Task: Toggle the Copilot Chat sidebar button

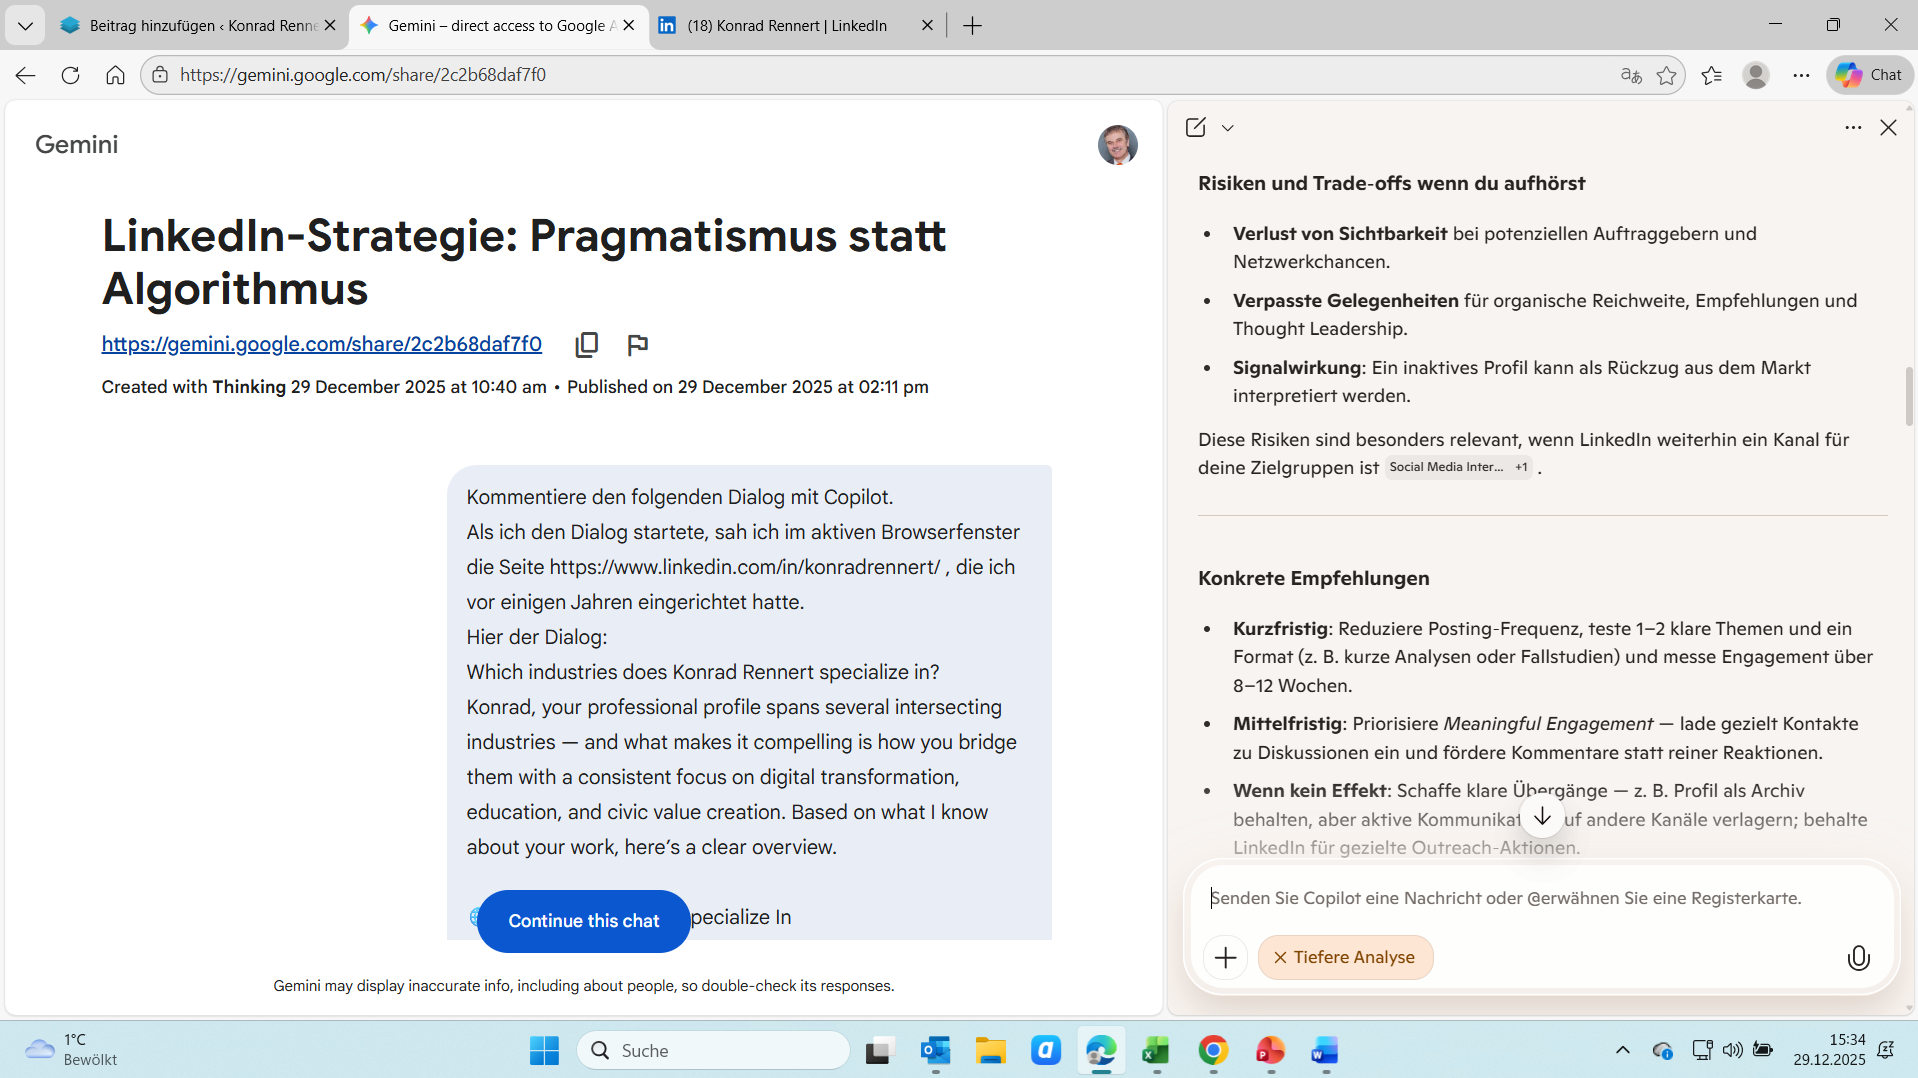Action: point(1869,75)
